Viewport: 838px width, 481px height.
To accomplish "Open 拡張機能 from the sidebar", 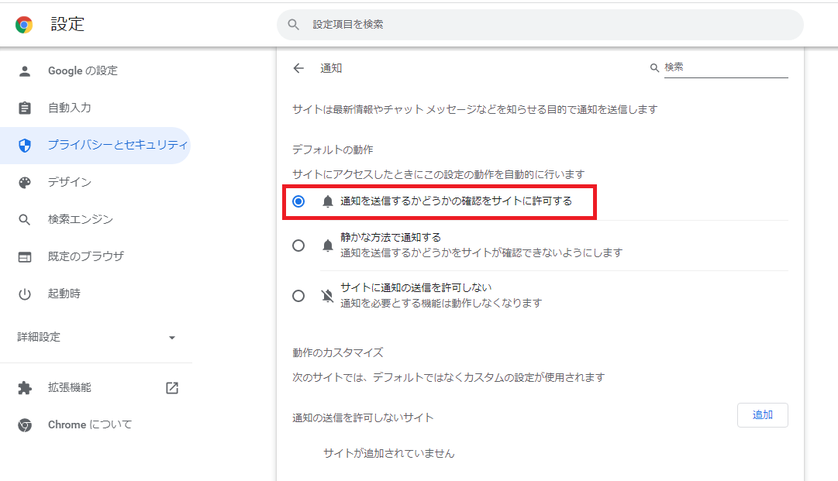I will pos(69,388).
